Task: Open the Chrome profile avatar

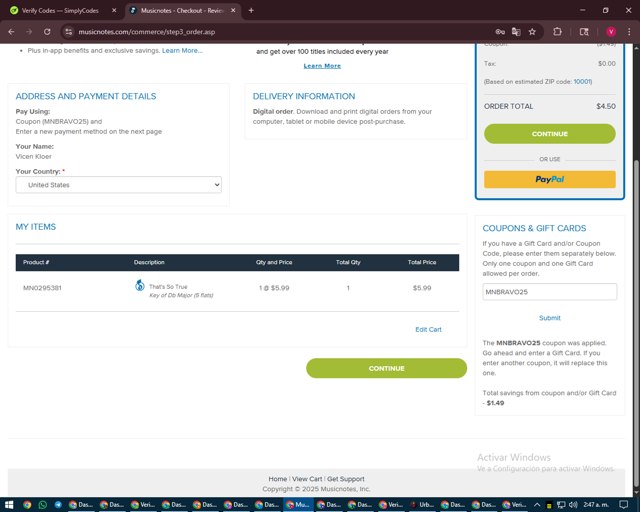Action: [611, 32]
